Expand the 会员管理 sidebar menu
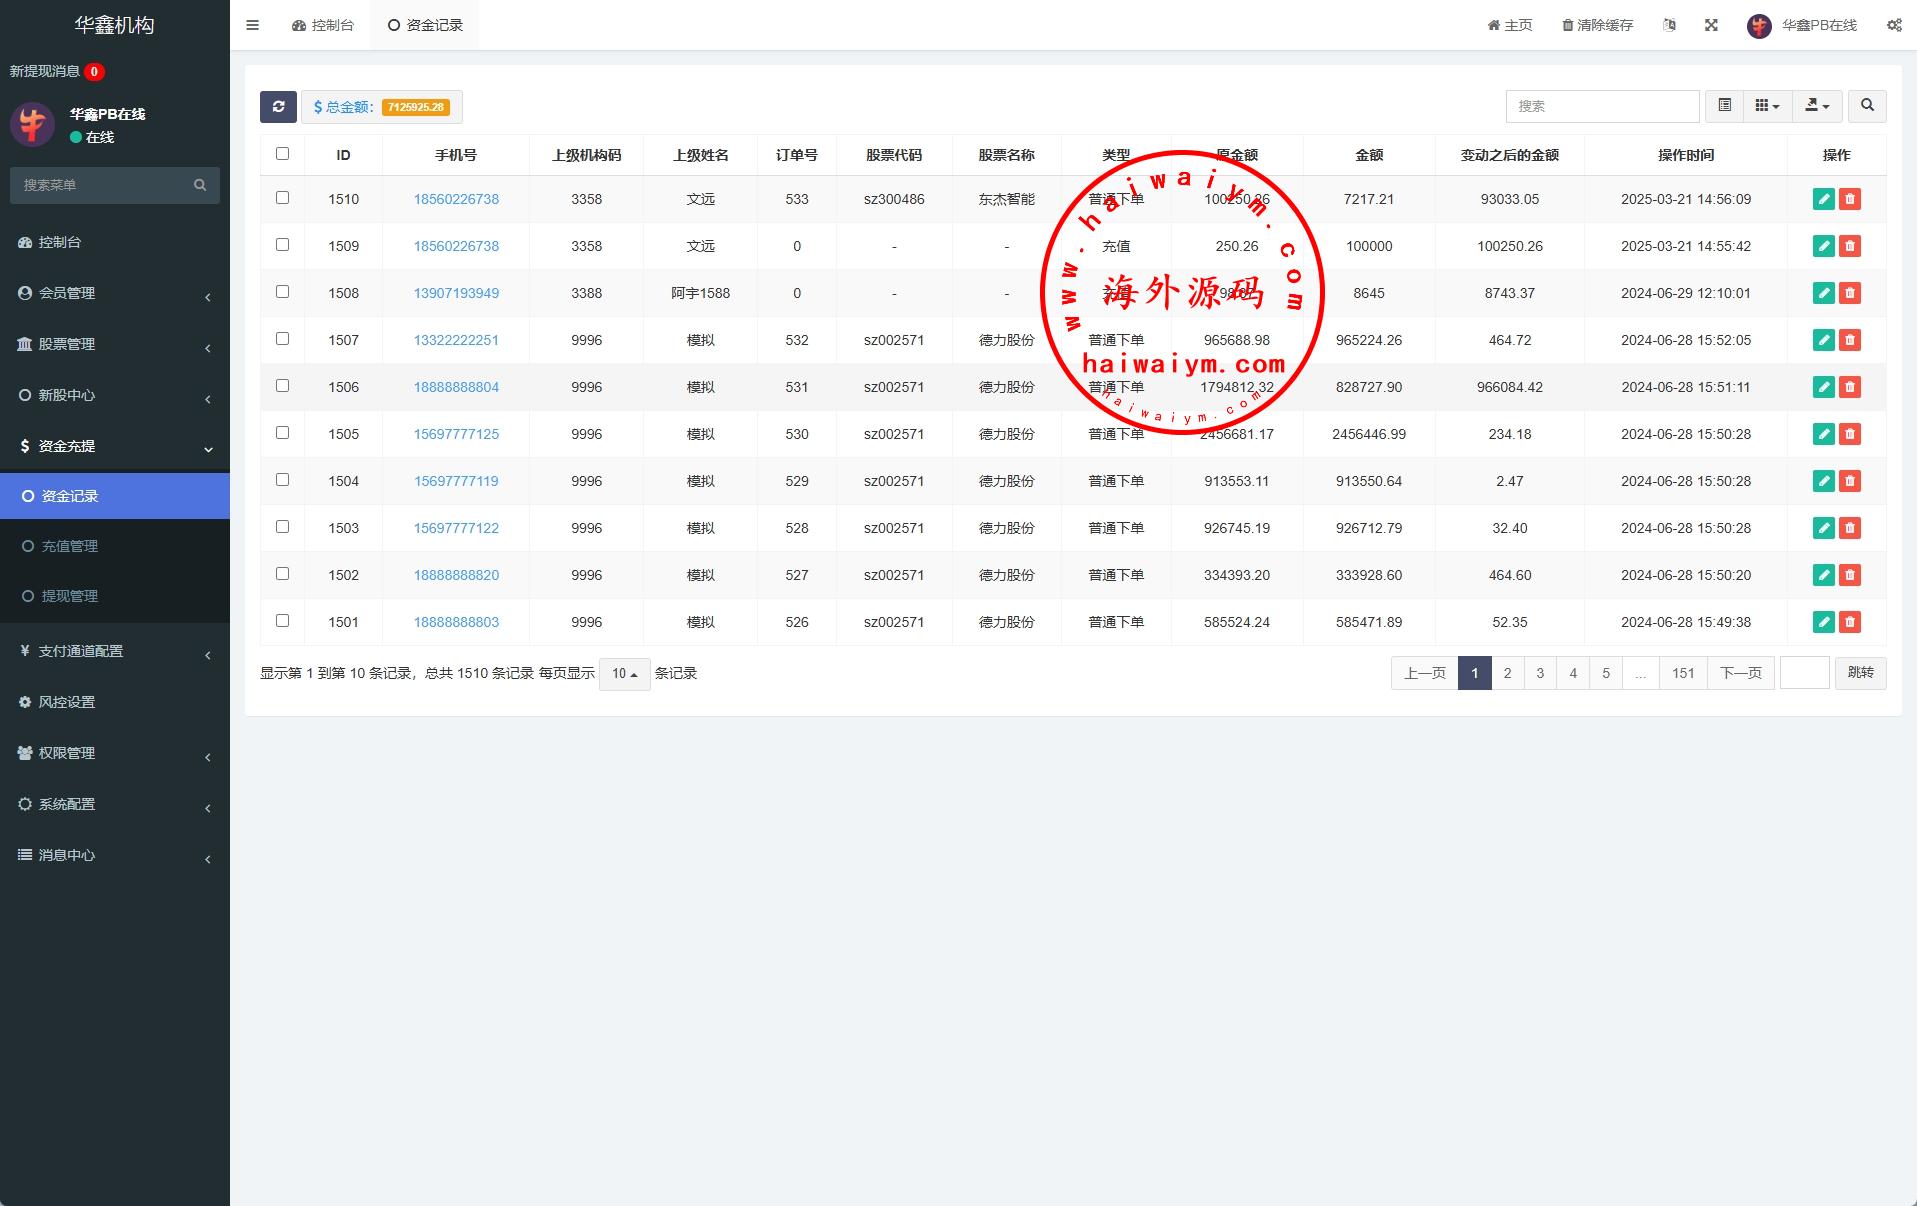Image resolution: width=1917 pixels, height=1206 pixels. tap(114, 293)
